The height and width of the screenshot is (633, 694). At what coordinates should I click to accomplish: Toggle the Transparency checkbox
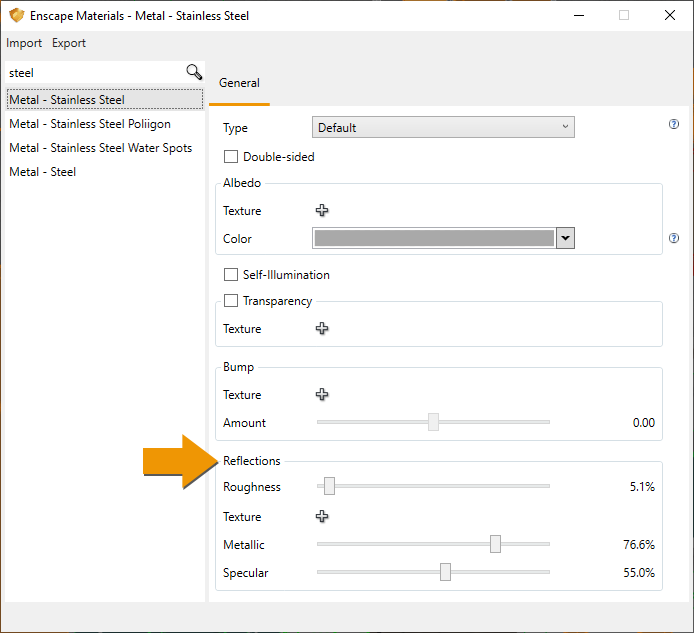[231, 301]
